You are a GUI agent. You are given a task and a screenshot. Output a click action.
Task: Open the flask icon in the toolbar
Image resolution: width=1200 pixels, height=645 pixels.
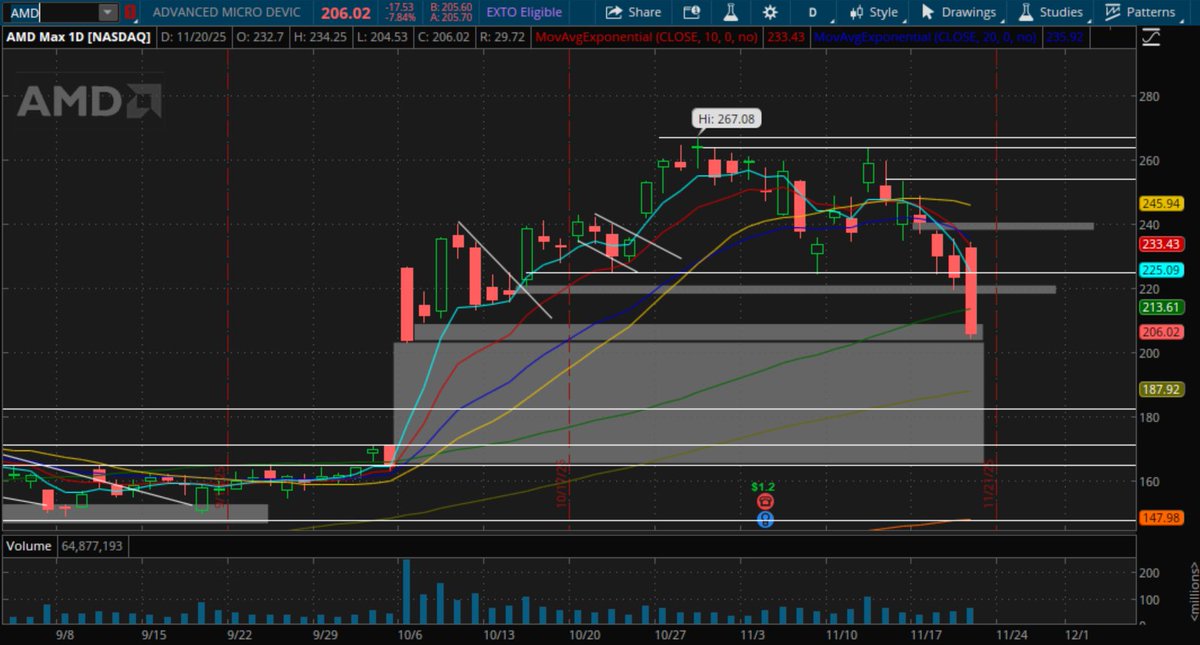coord(731,12)
